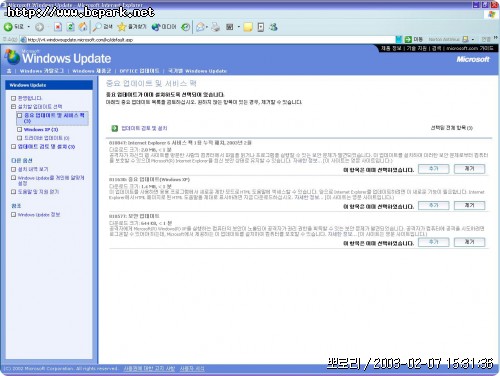Click the Windows flag throbber icon
500x376 pixels.
point(492,14)
